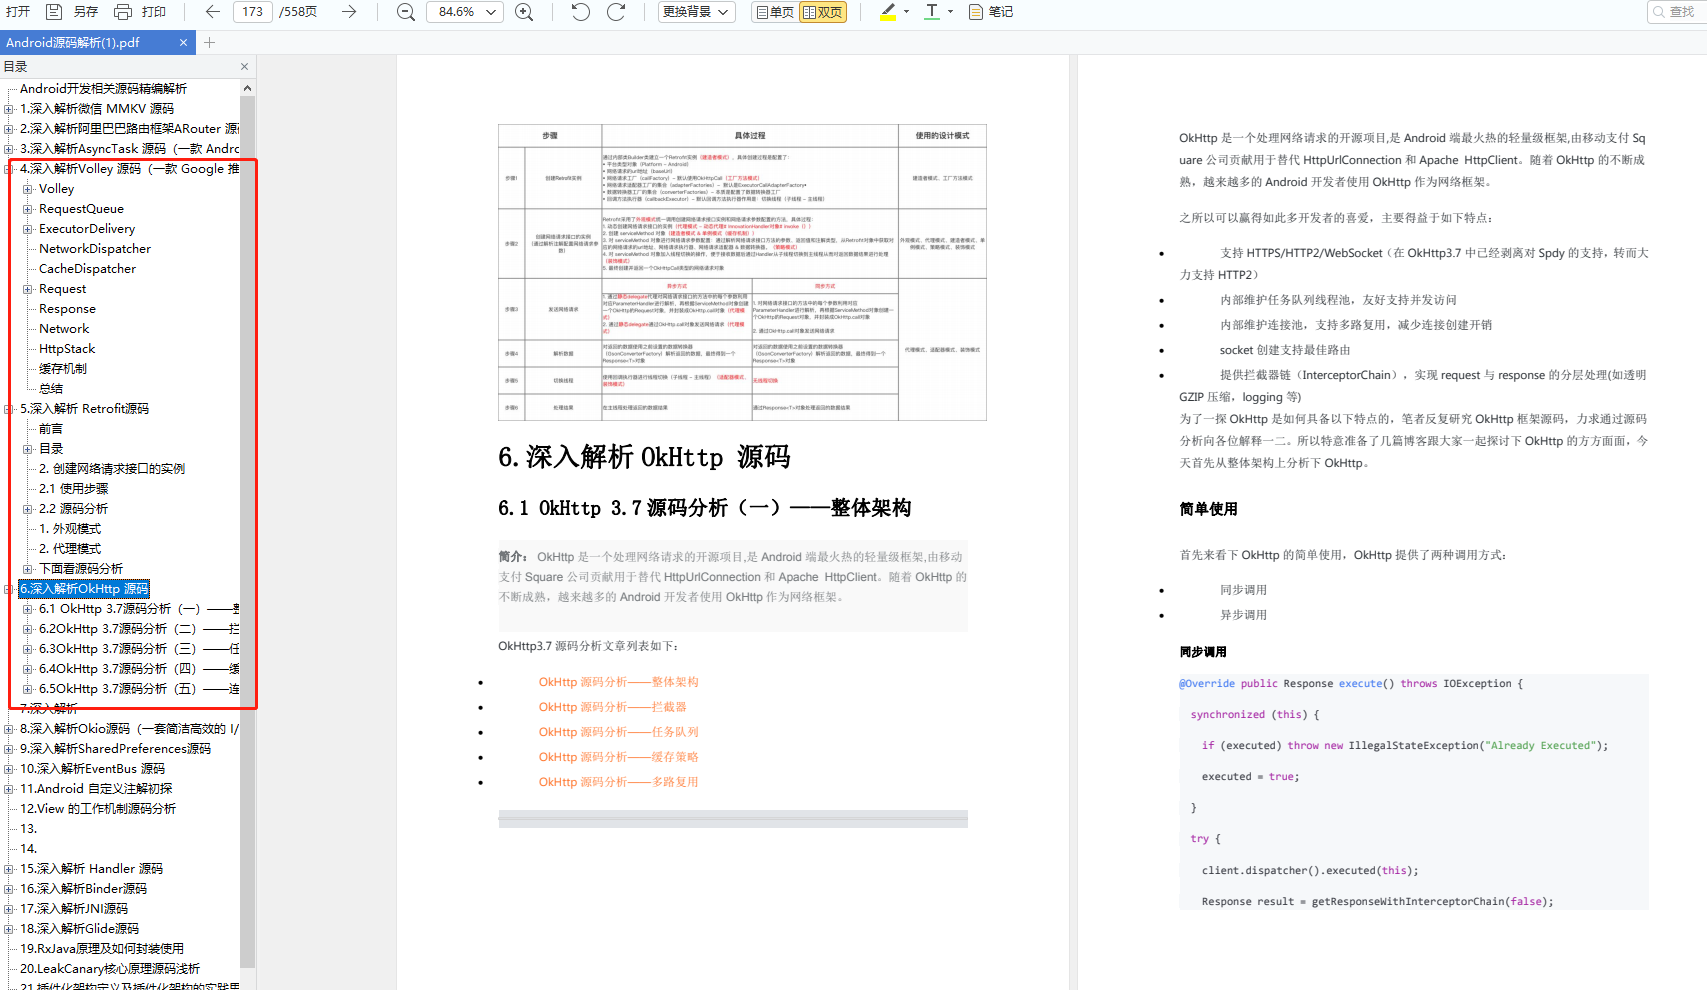Select NetworkDispatcher in the outline
1707x990 pixels.
pos(95,249)
